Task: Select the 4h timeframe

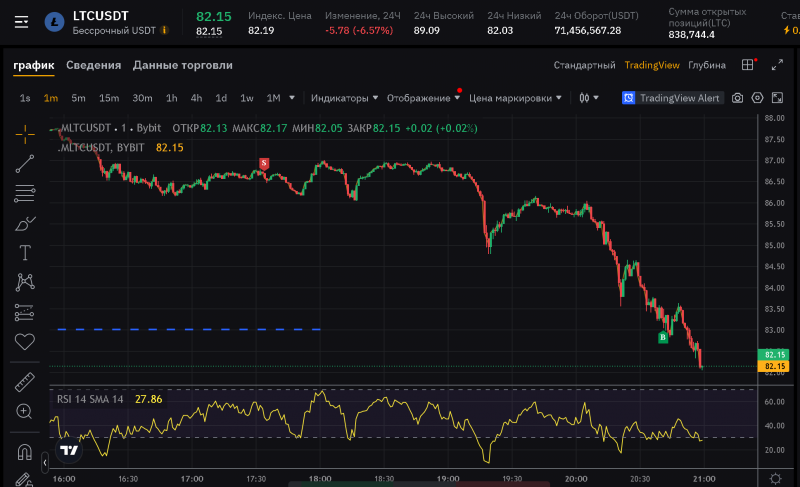Action: [196, 98]
